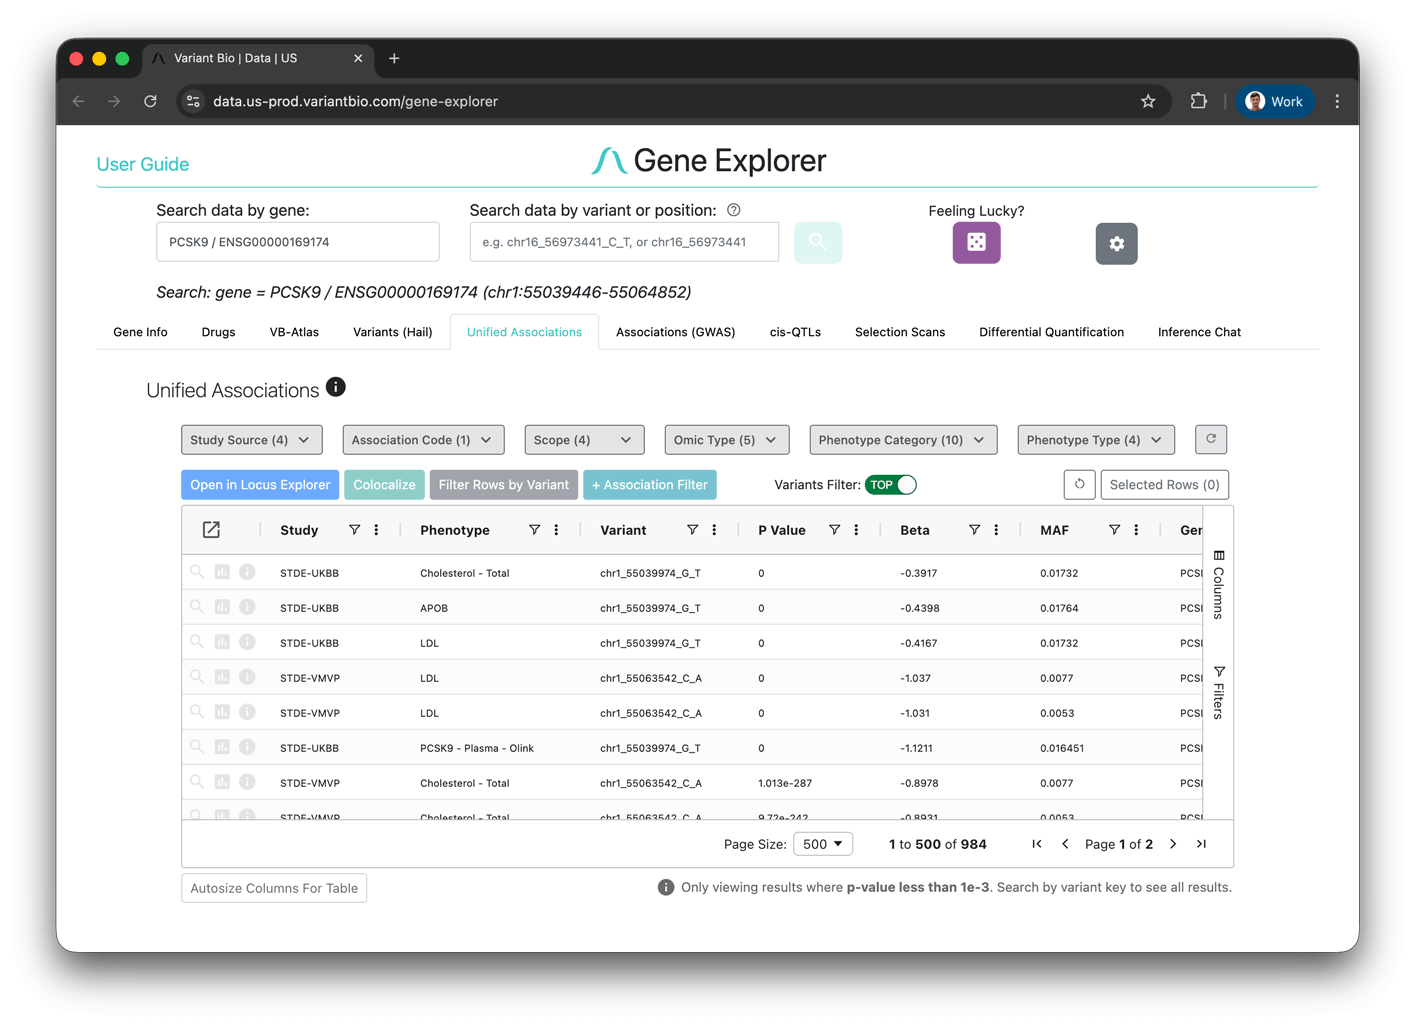Go to the next results page arrow
Image resolution: width=1415 pixels, height=1026 pixels.
point(1173,844)
